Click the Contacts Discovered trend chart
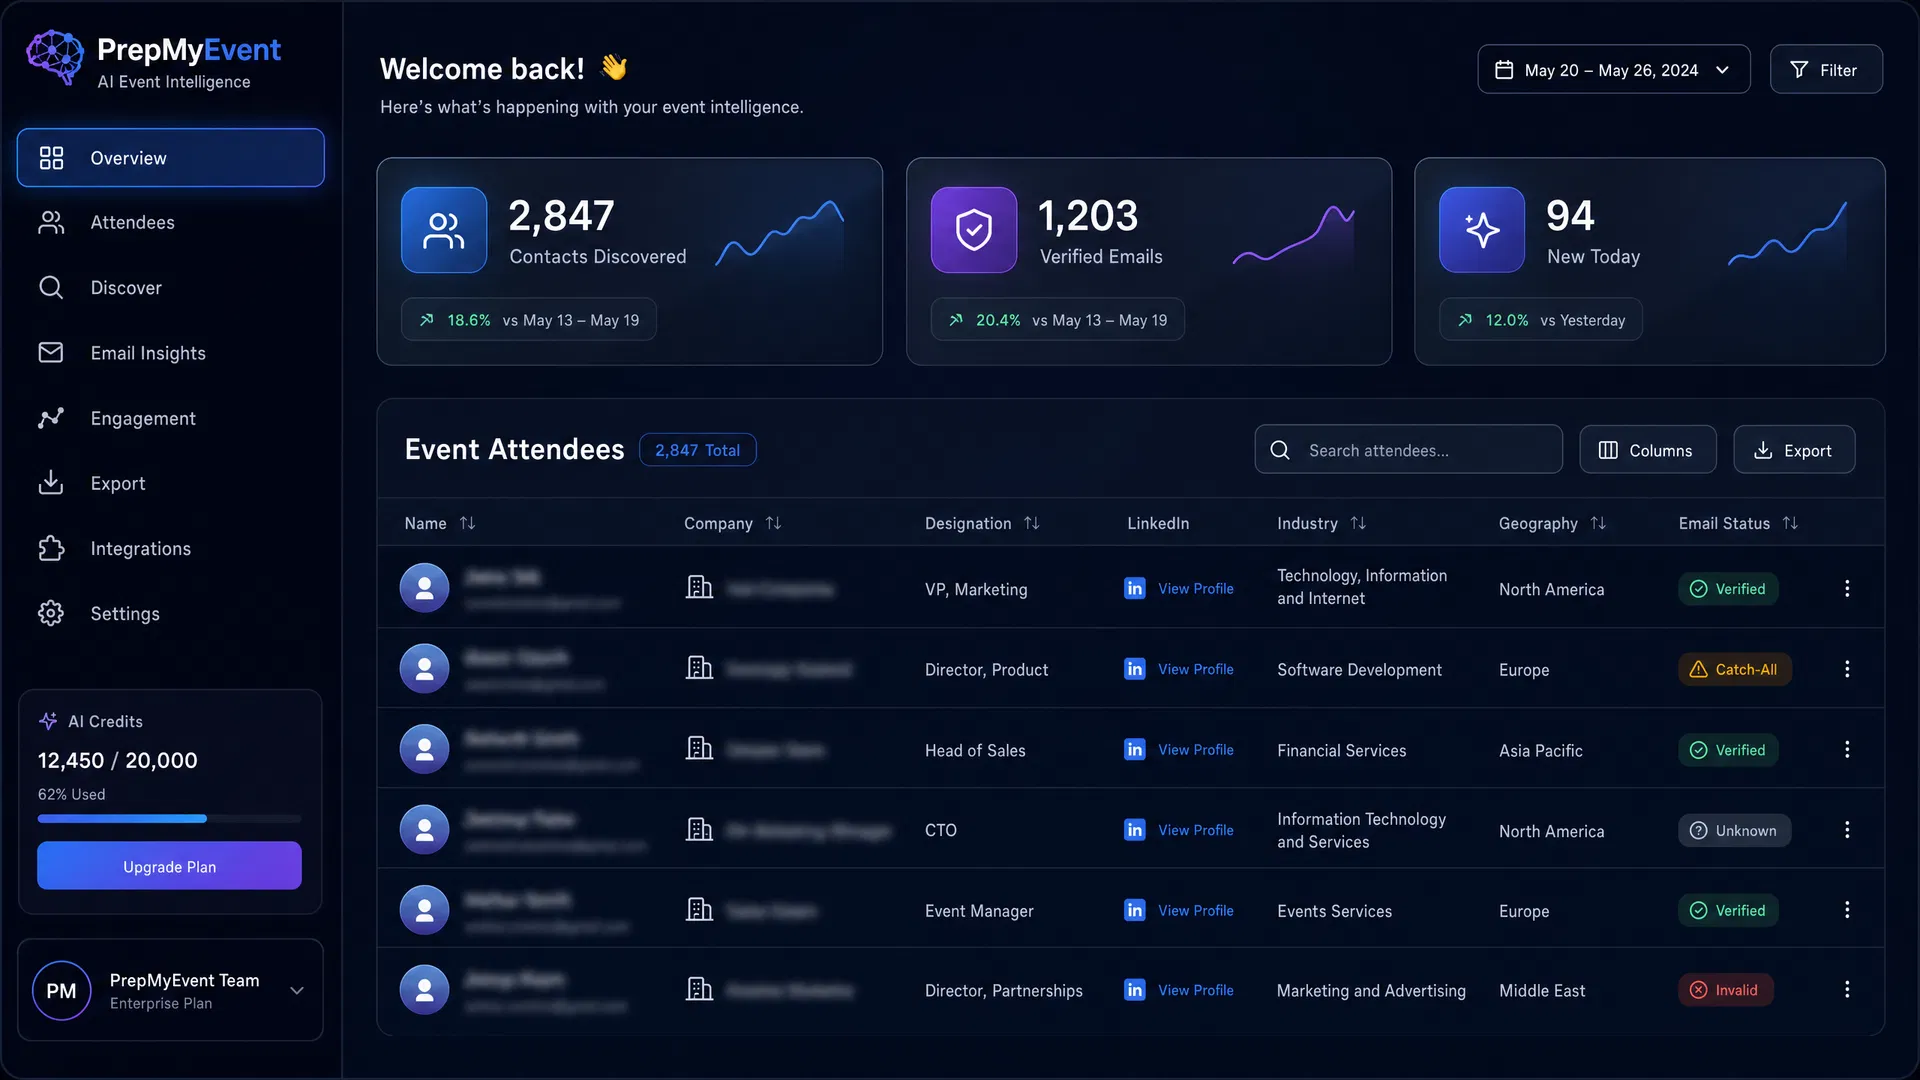 (x=780, y=234)
